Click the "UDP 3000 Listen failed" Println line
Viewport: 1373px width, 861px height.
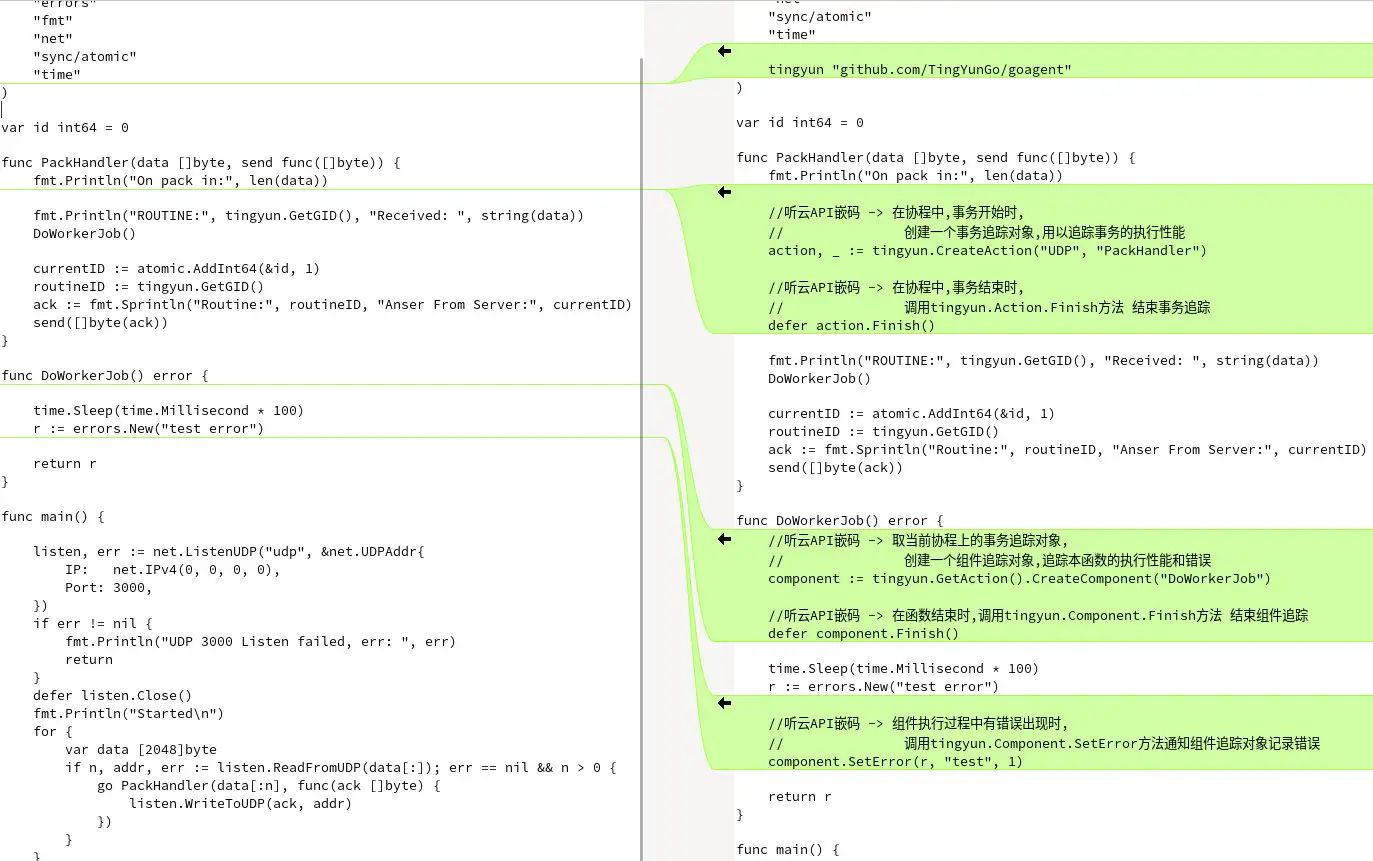(260, 642)
